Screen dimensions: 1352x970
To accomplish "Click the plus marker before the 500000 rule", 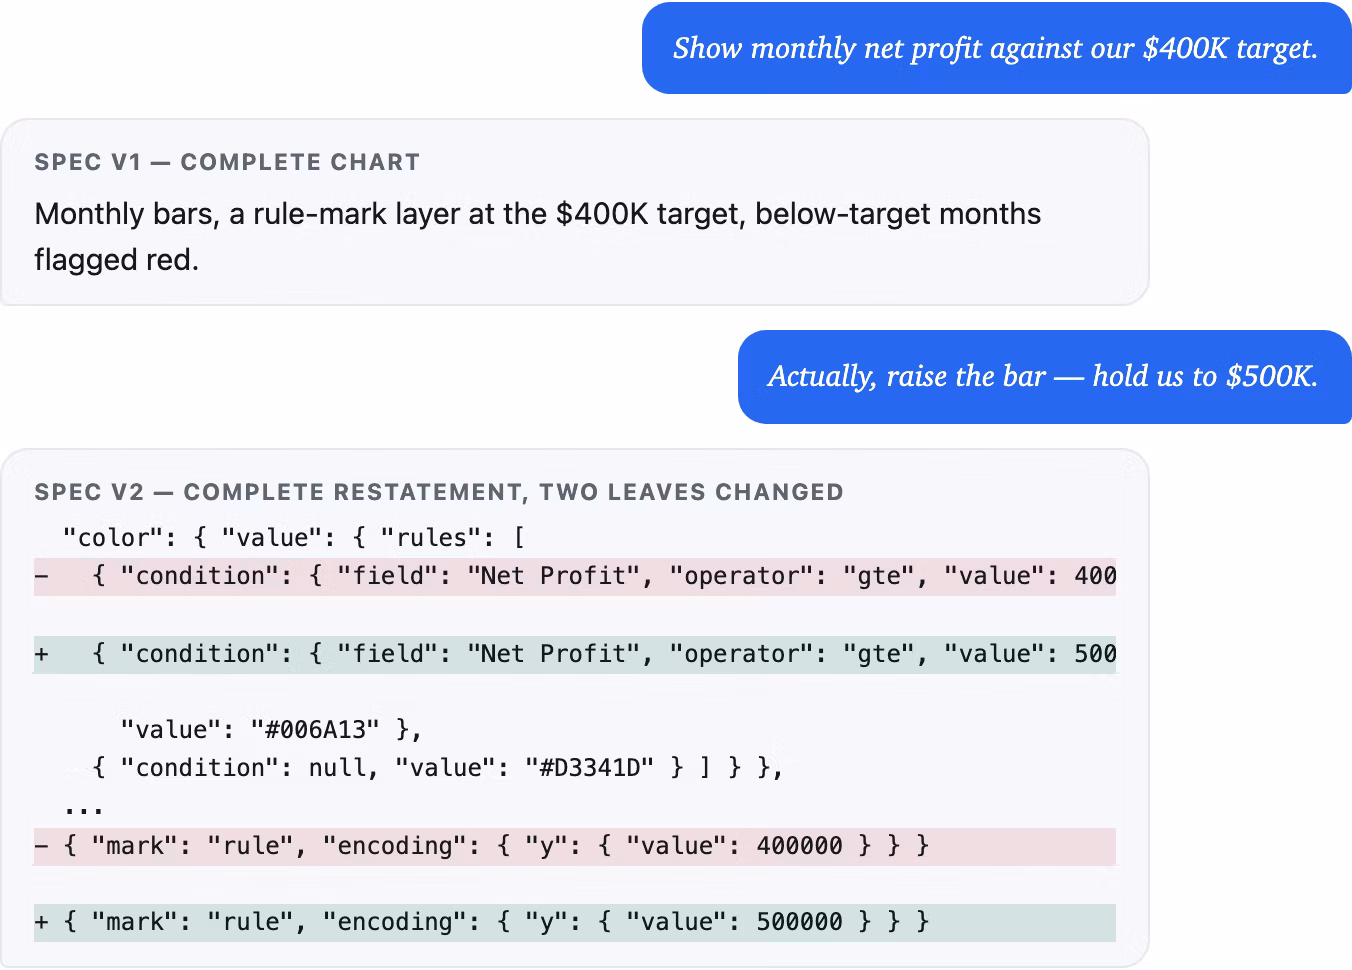I will tap(41, 922).
